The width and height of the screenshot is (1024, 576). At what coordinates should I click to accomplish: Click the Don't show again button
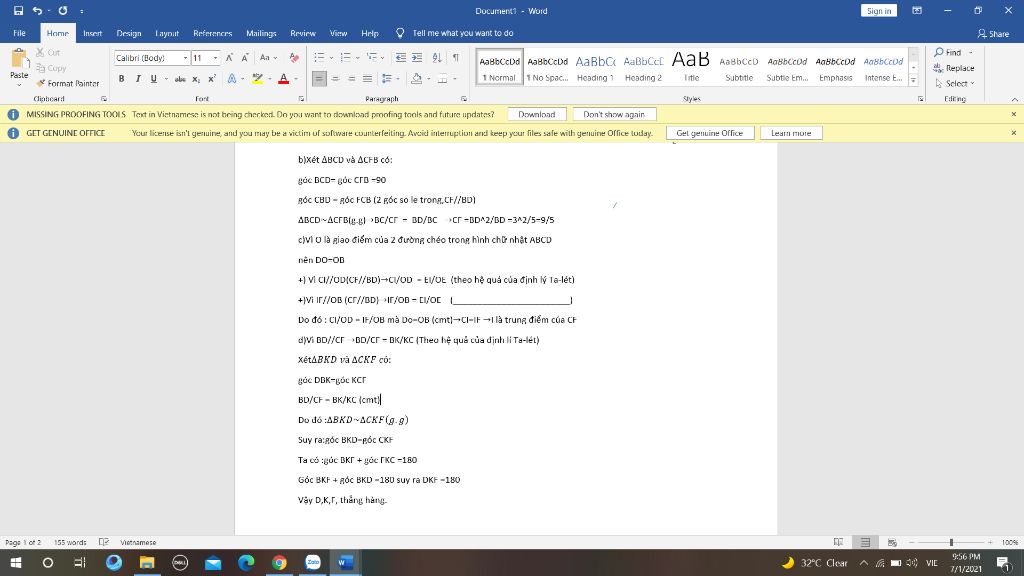(x=614, y=114)
